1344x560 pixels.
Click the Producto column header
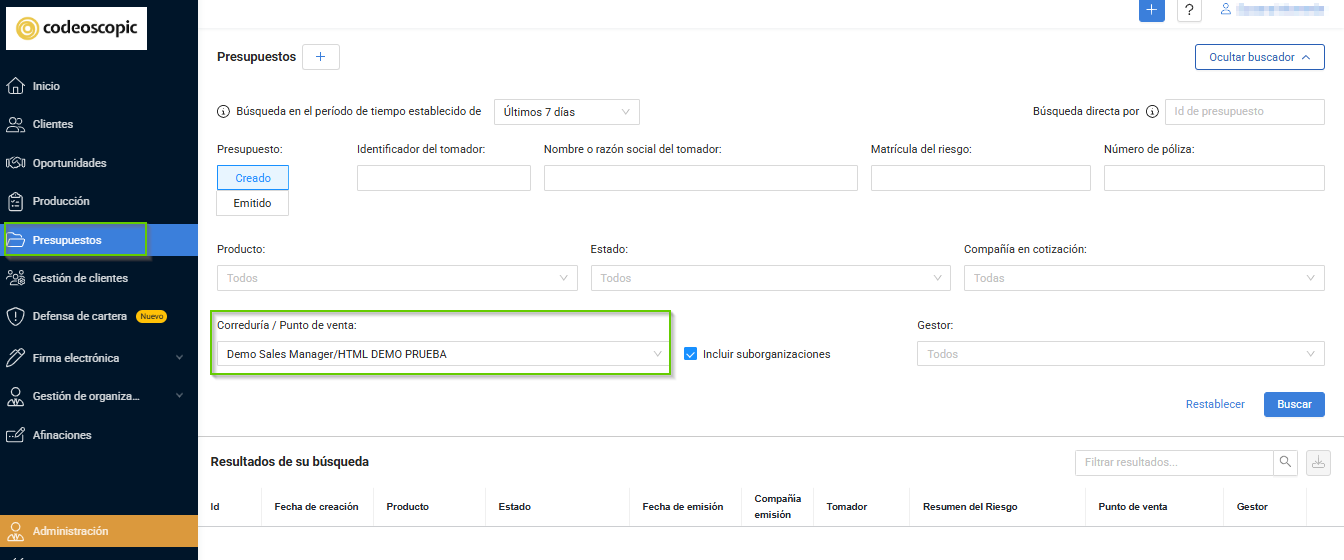point(408,507)
